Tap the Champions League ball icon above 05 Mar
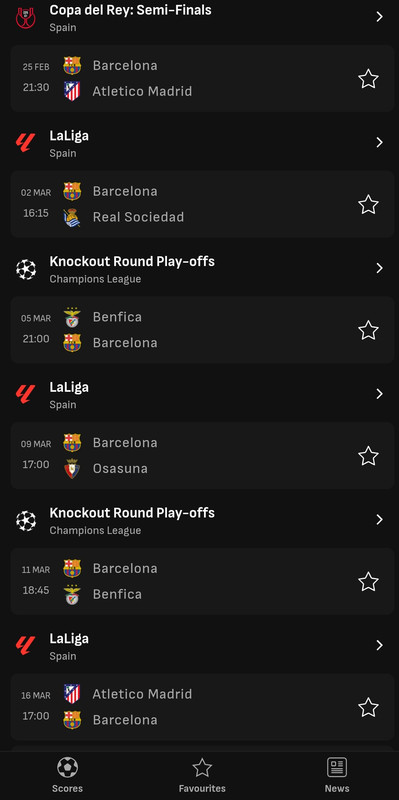Viewport: 399px width, 800px height. point(26,269)
